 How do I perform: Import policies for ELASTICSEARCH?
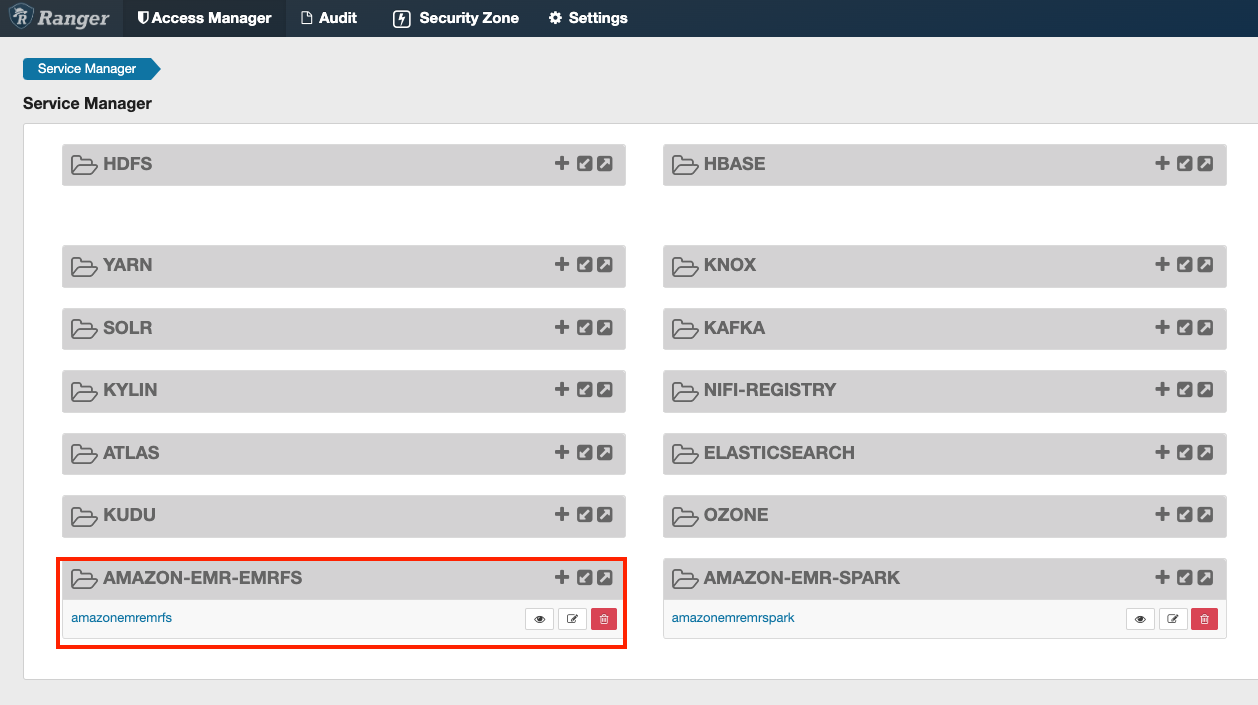pyautogui.click(x=1185, y=452)
